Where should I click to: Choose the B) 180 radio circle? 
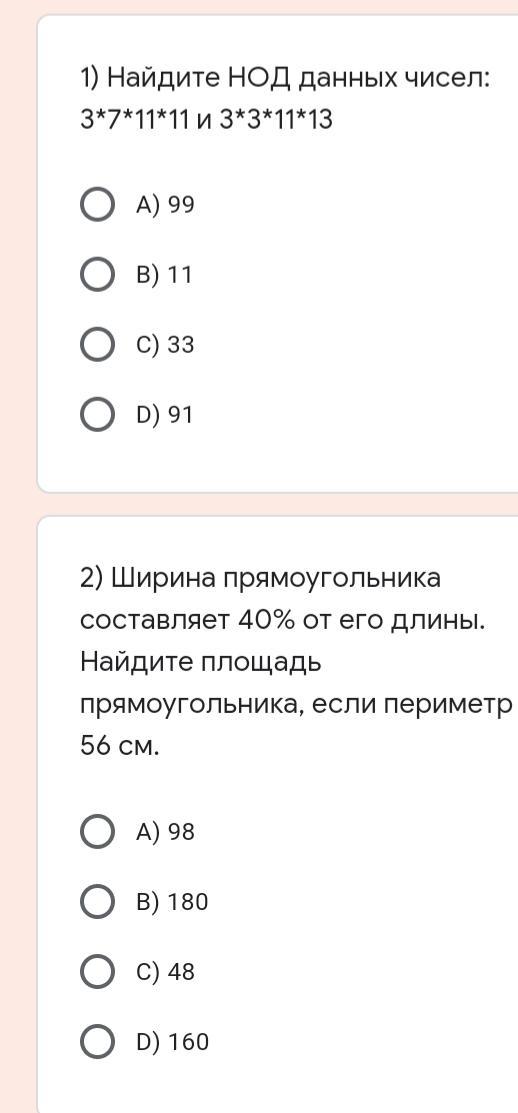pos(97,902)
